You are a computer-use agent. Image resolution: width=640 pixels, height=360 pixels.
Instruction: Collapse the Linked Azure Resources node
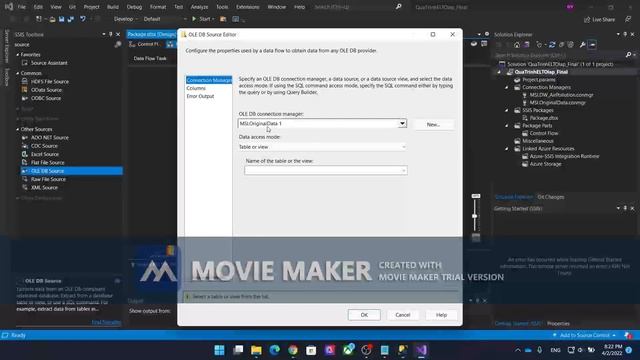(x=507, y=149)
